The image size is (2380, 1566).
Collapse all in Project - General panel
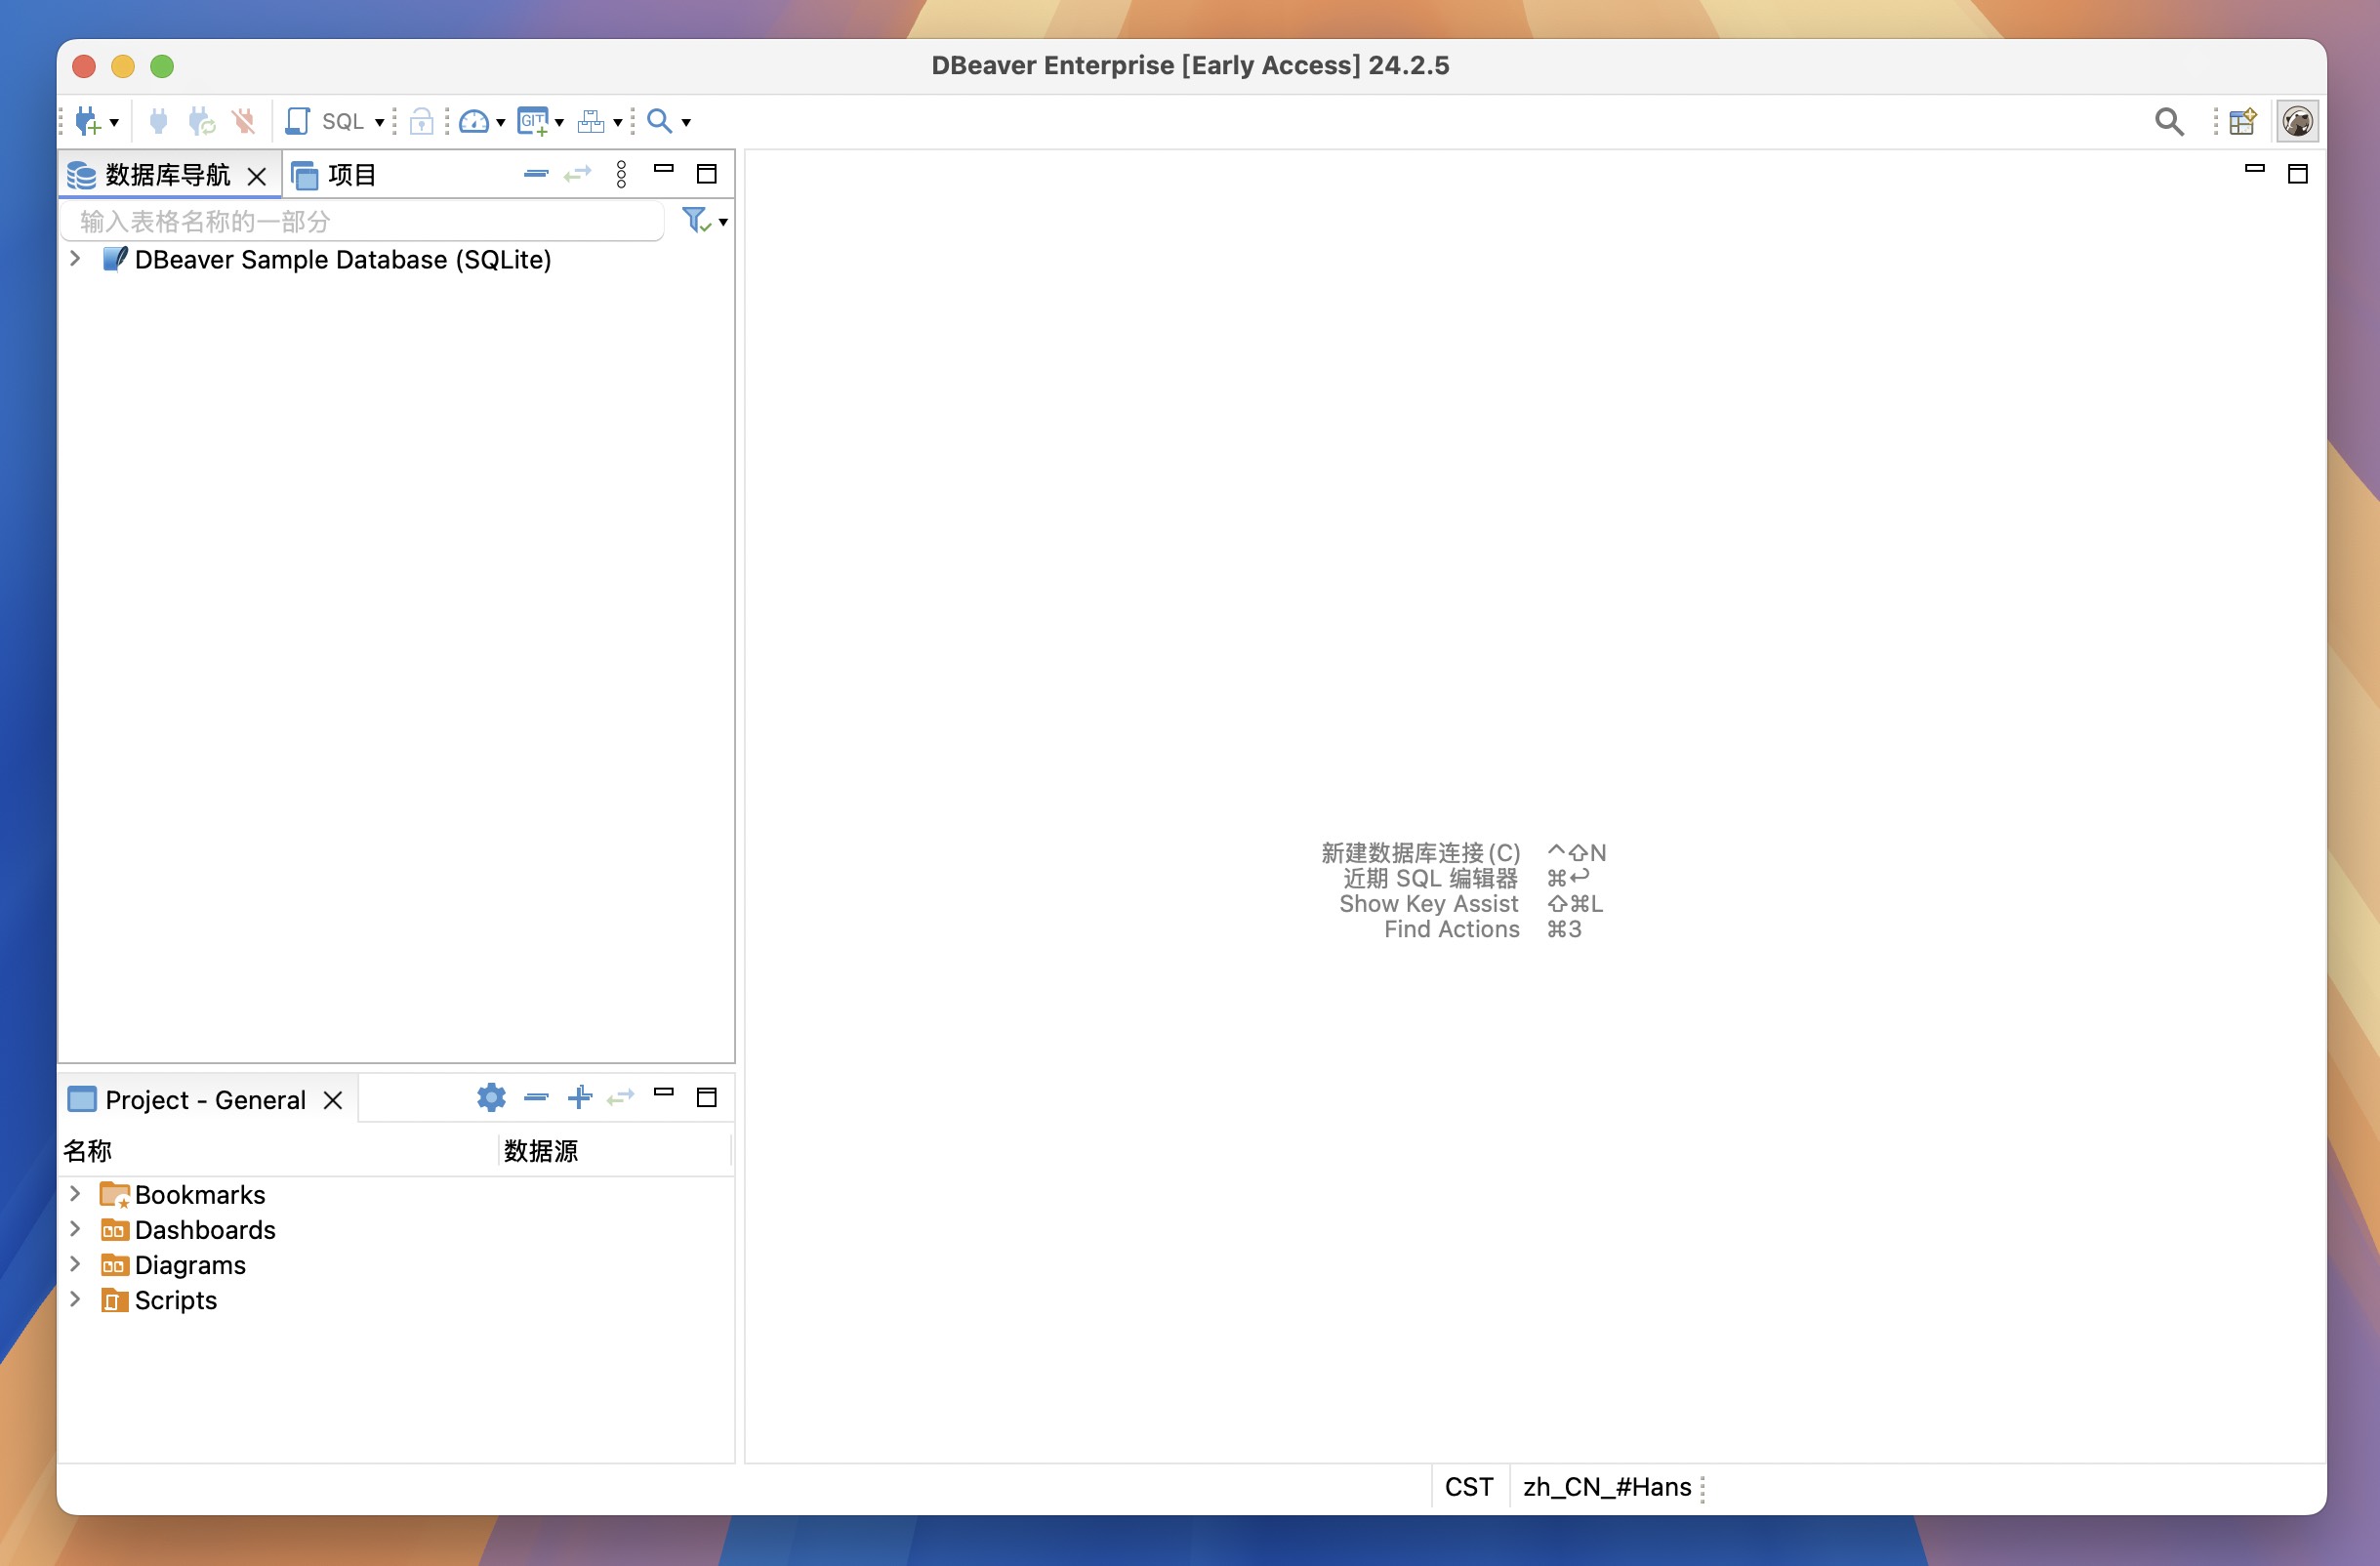(536, 1097)
